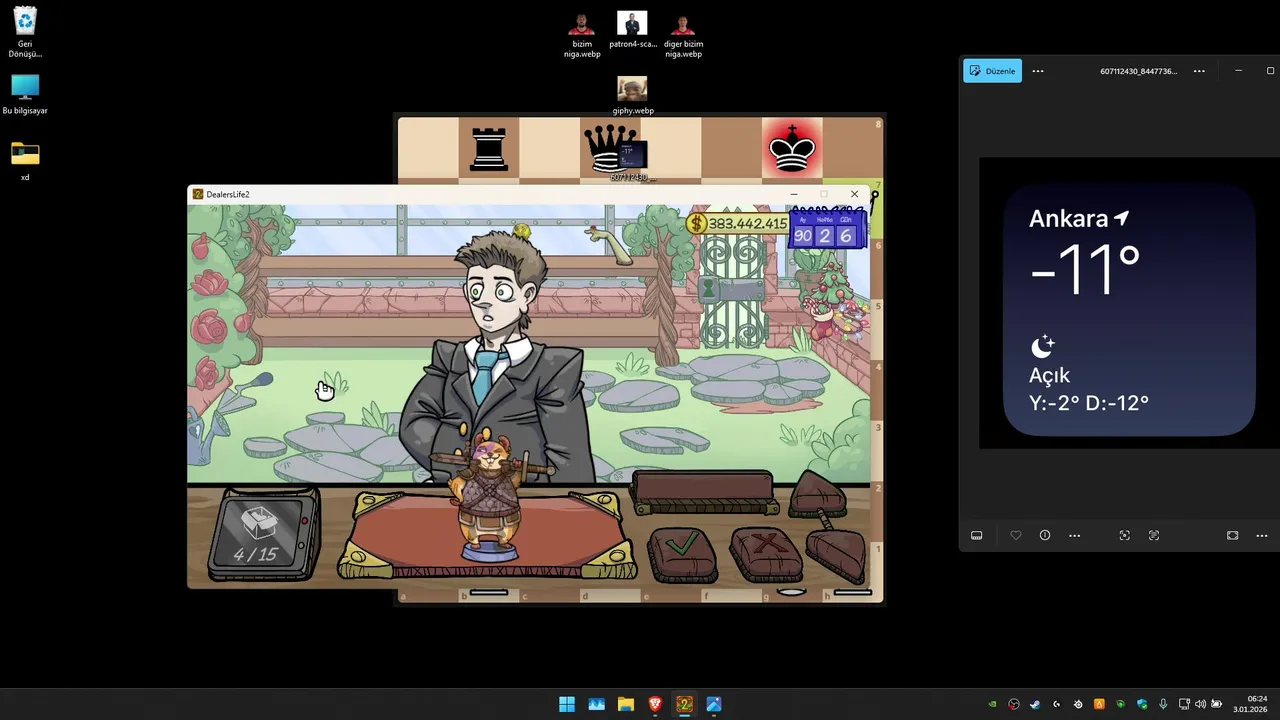Click the gold coin money counter
The height and width of the screenshot is (720, 1280).
tap(738, 224)
